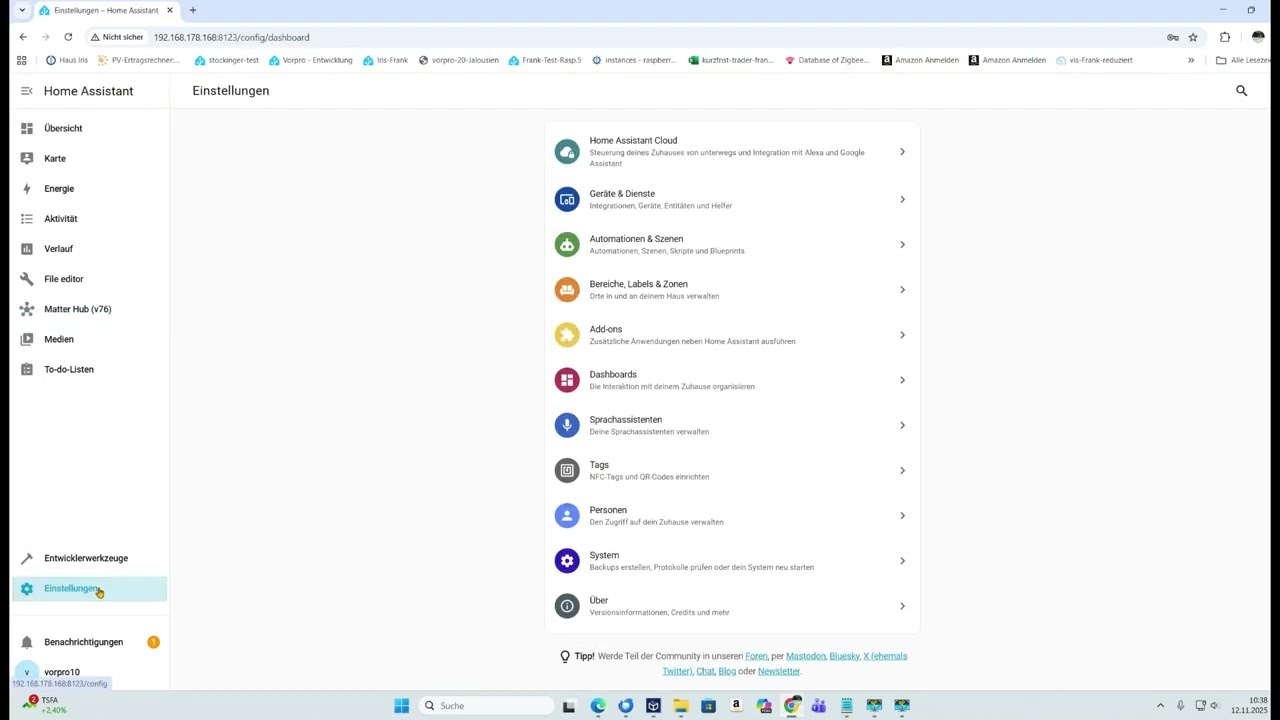
Task: Open the Übersicht sidebar entry
Action: 89,128
